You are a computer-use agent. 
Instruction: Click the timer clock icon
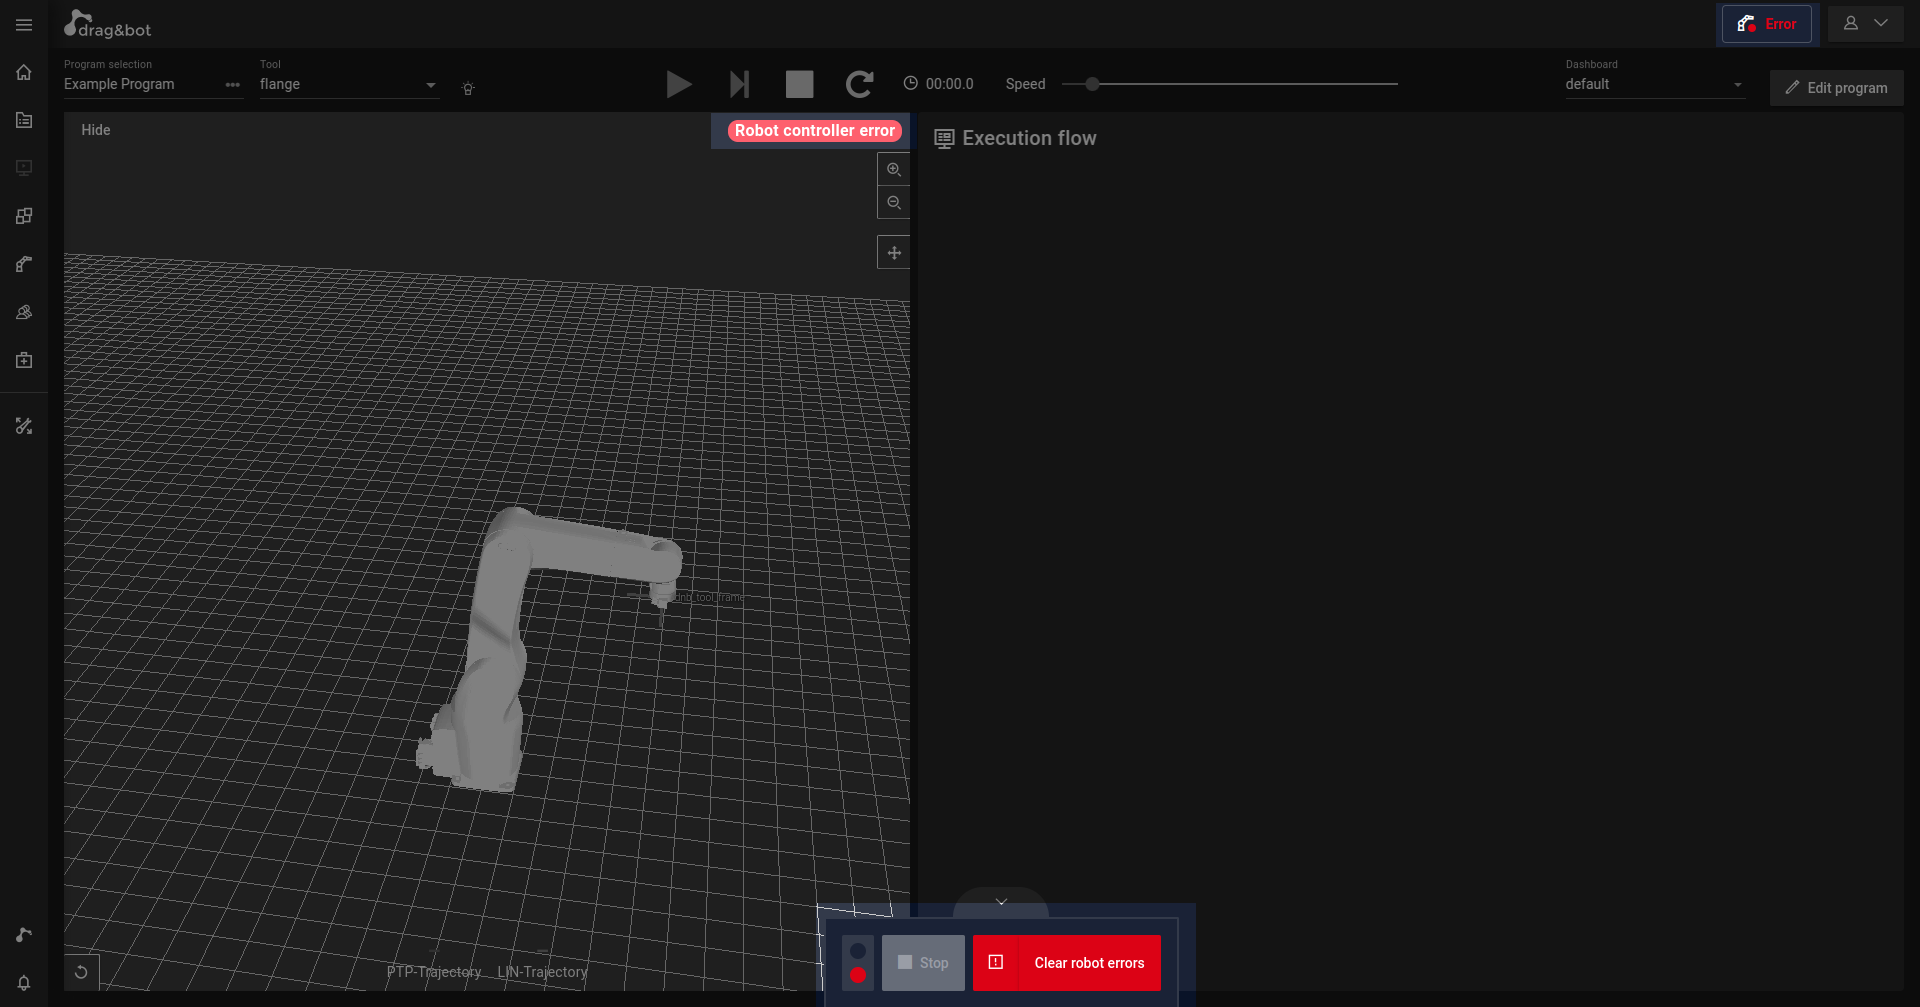point(910,84)
